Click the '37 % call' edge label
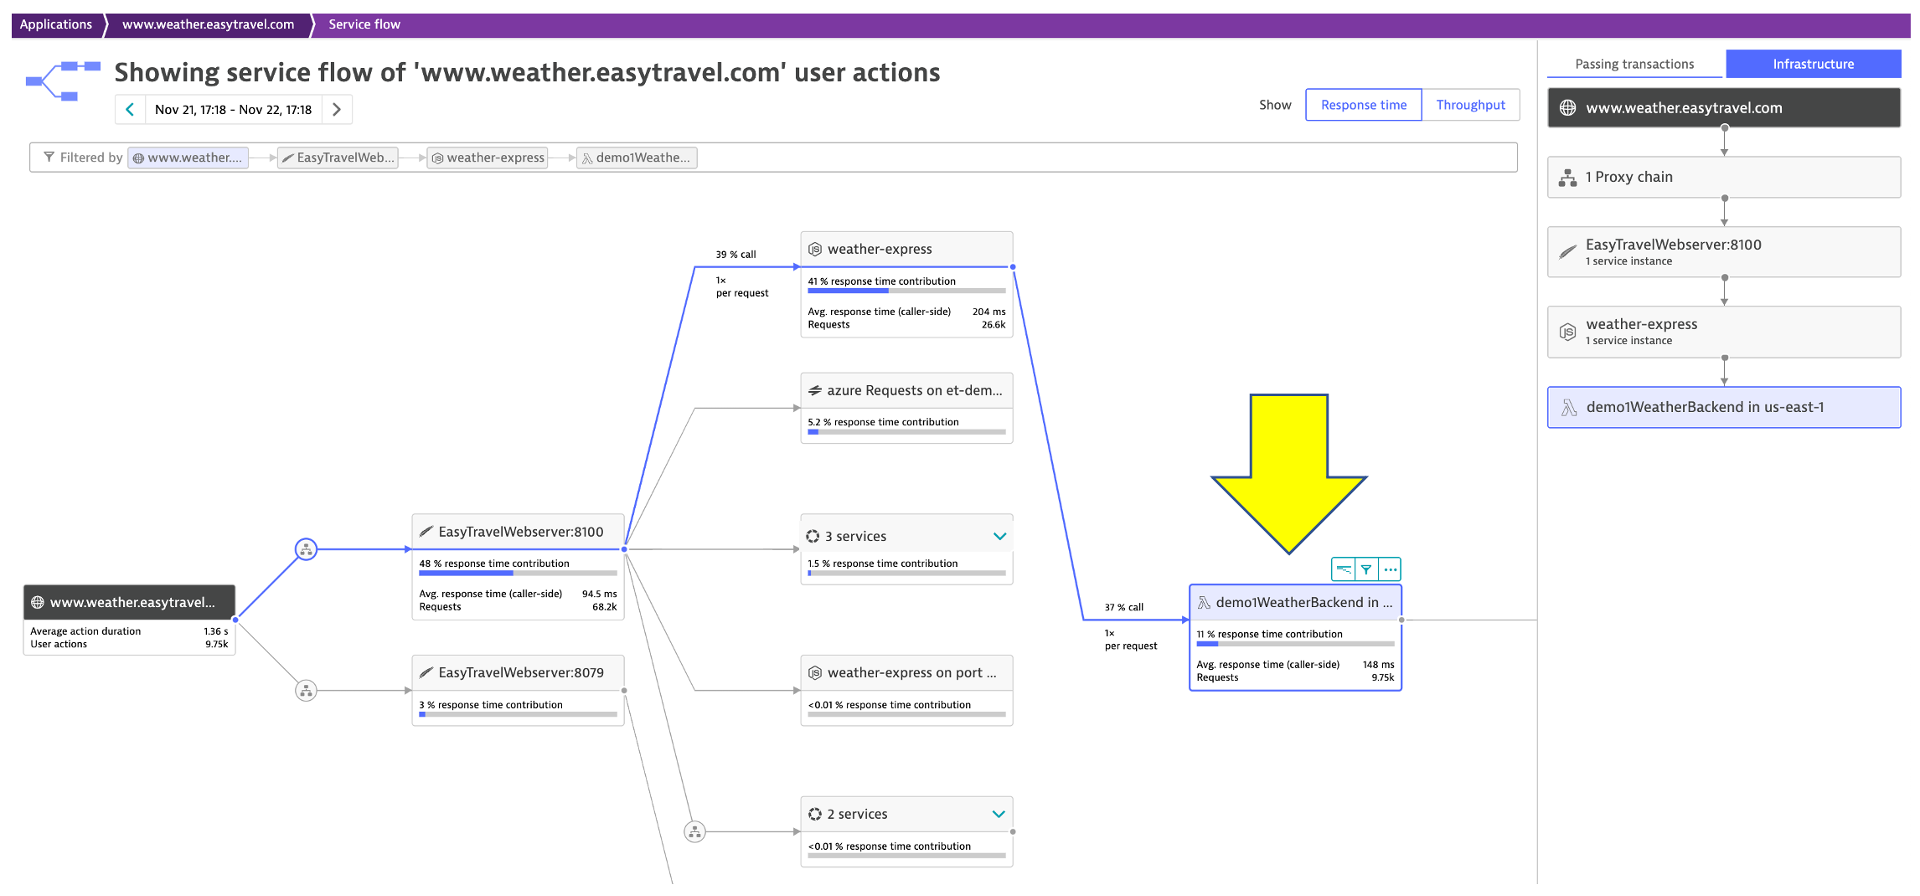 pyautogui.click(x=1124, y=608)
